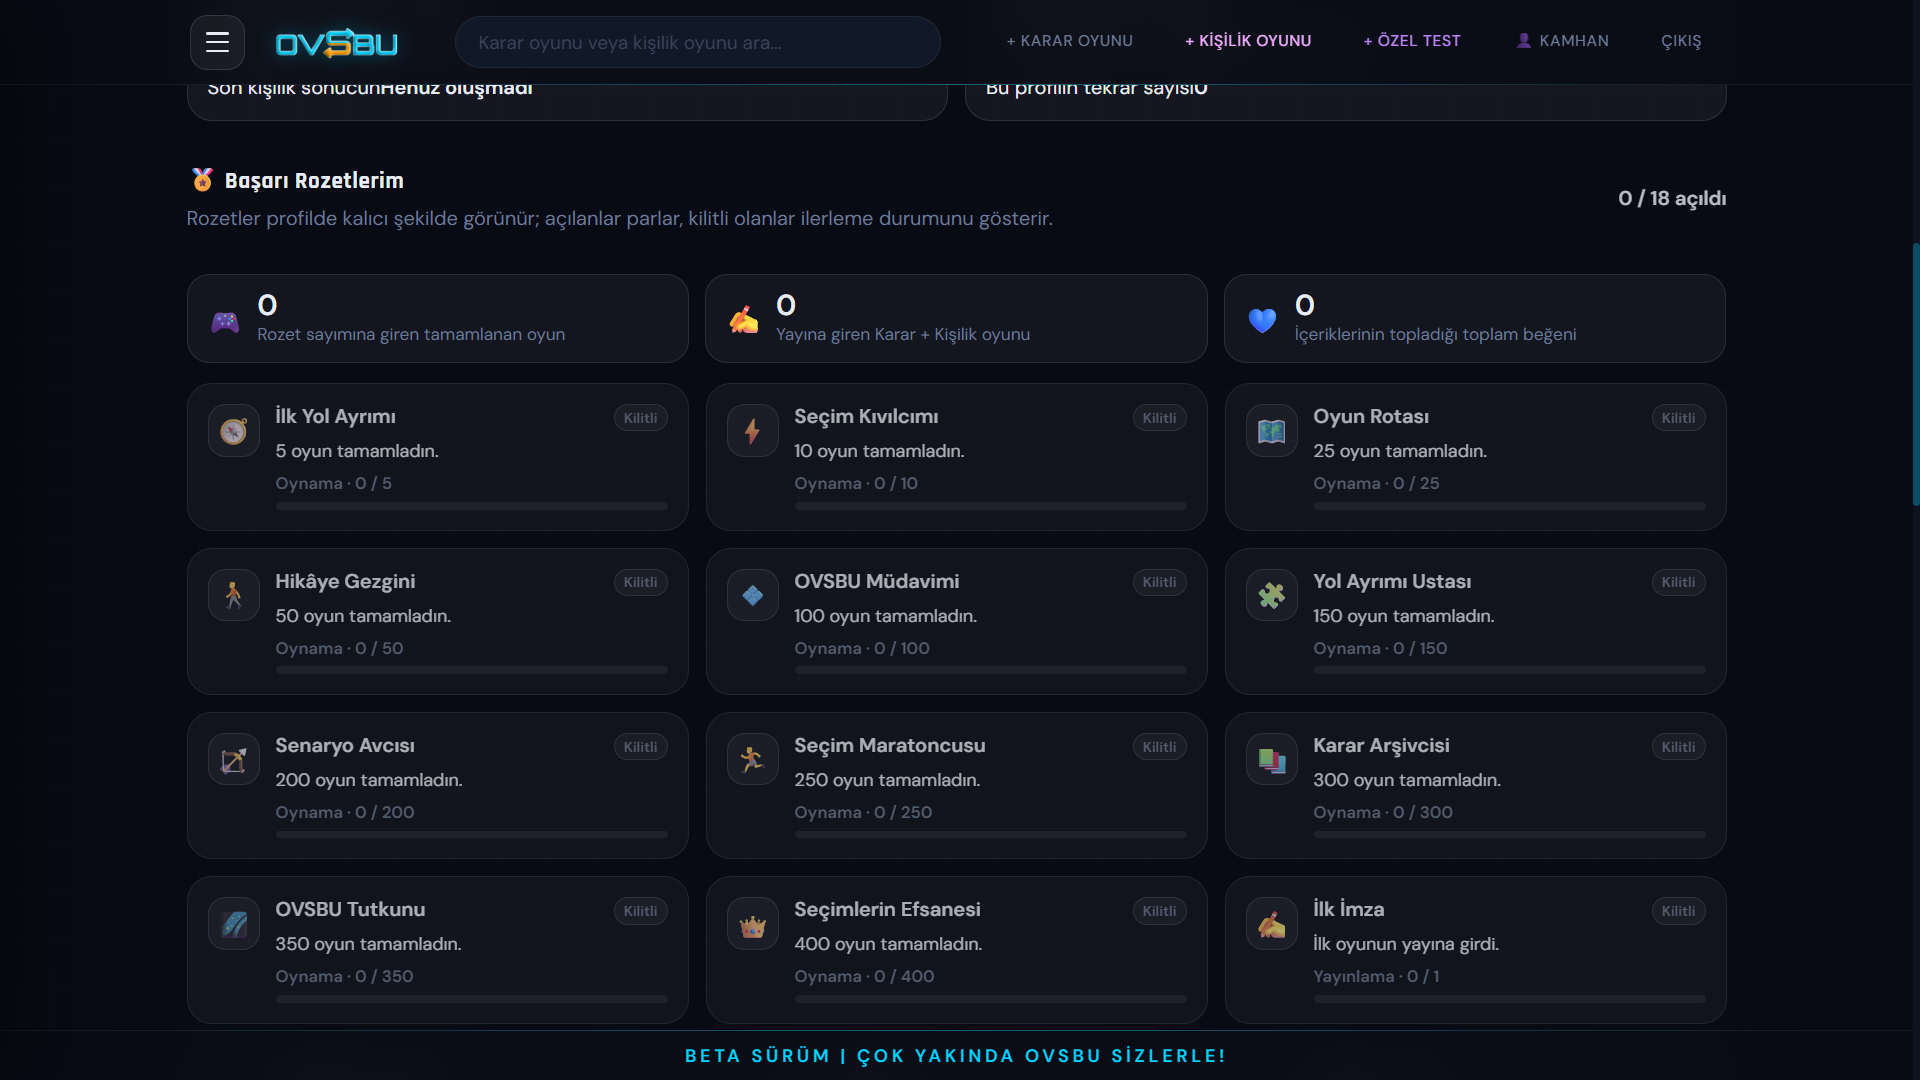Click the books icon for Karar Arşivcisi
The height and width of the screenshot is (1080, 1920).
pos(1272,760)
